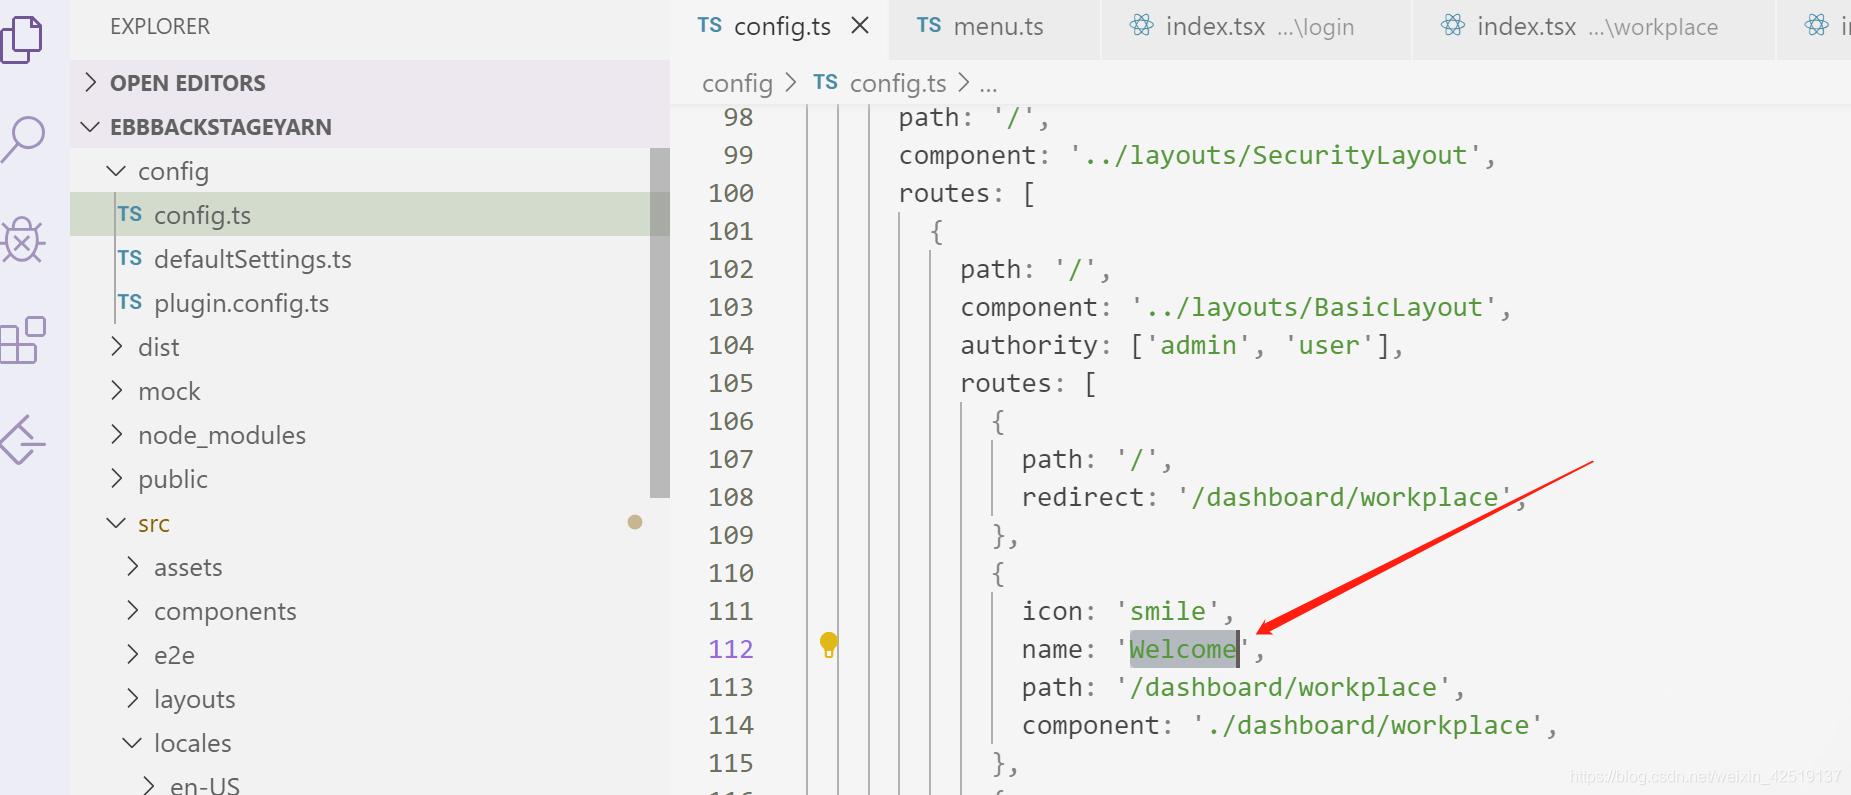
Task: Expand the assets folder
Action: coord(132,567)
